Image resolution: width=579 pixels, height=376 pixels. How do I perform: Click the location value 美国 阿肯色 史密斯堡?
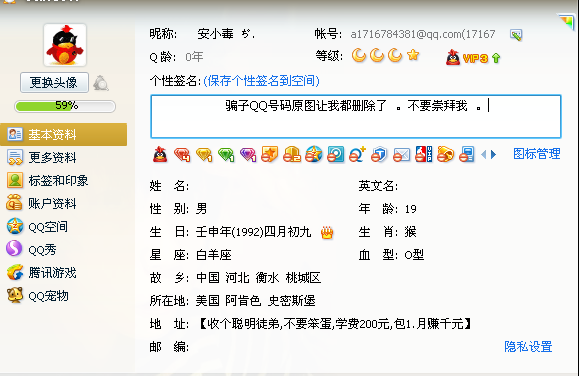tap(256, 301)
